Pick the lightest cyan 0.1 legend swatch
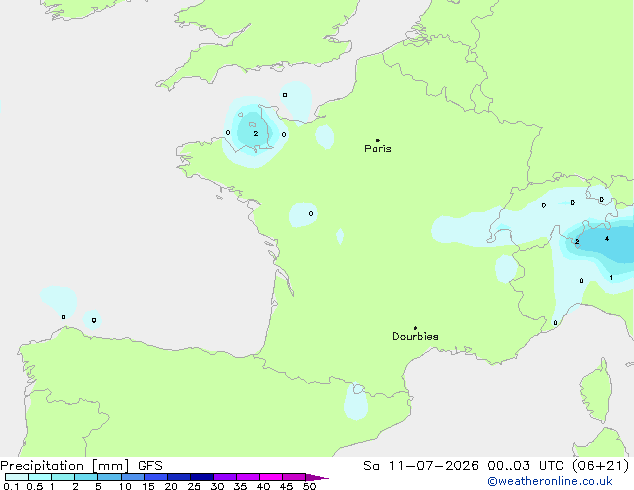 point(17,477)
